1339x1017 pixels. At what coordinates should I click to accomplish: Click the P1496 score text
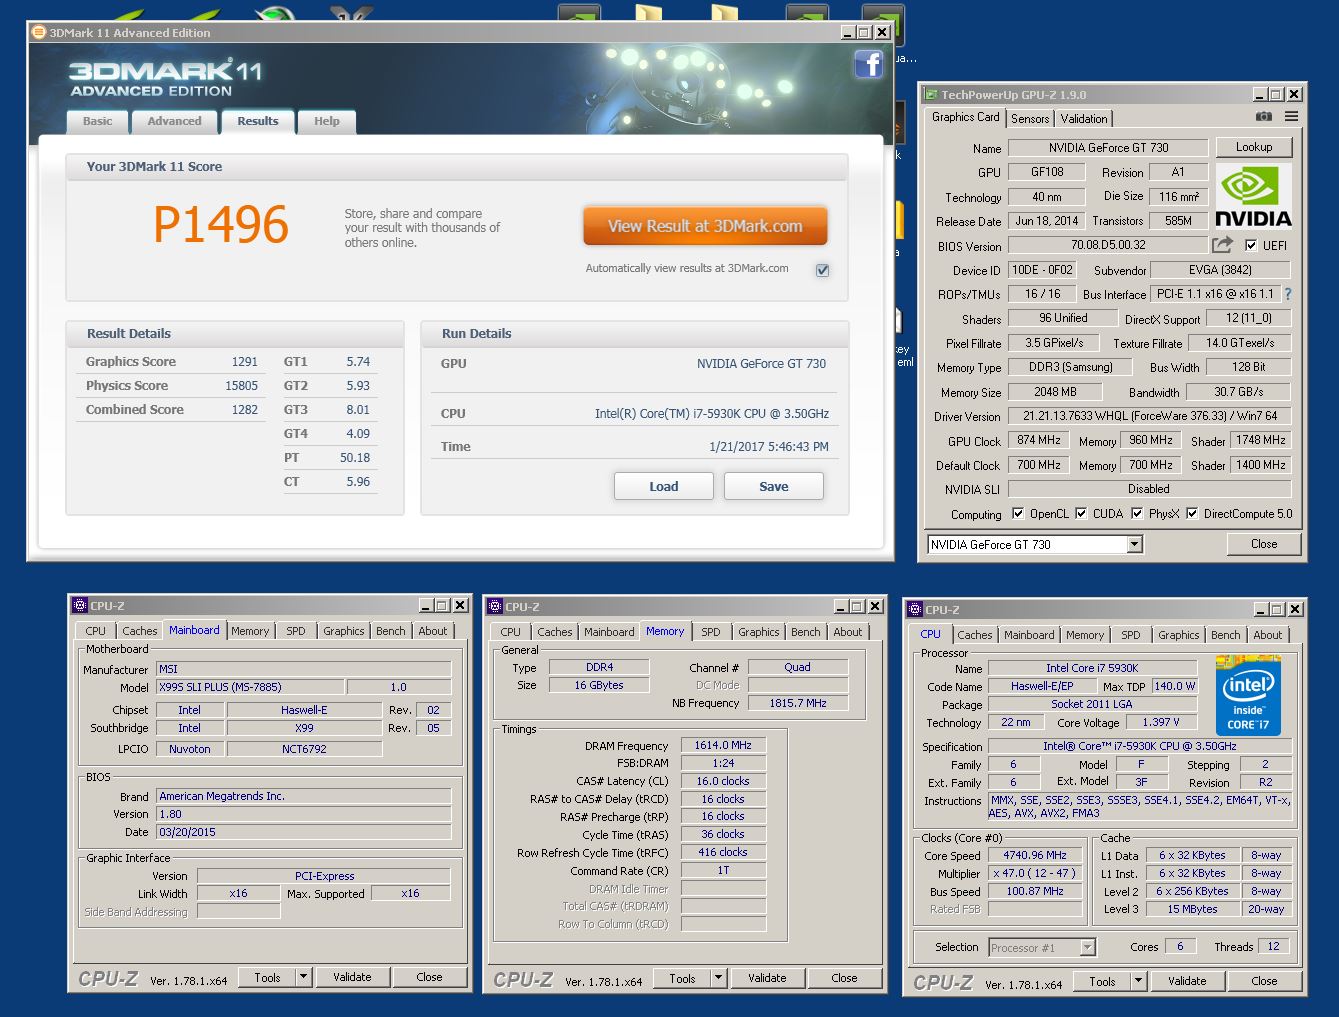pyautogui.click(x=221, y=225)
